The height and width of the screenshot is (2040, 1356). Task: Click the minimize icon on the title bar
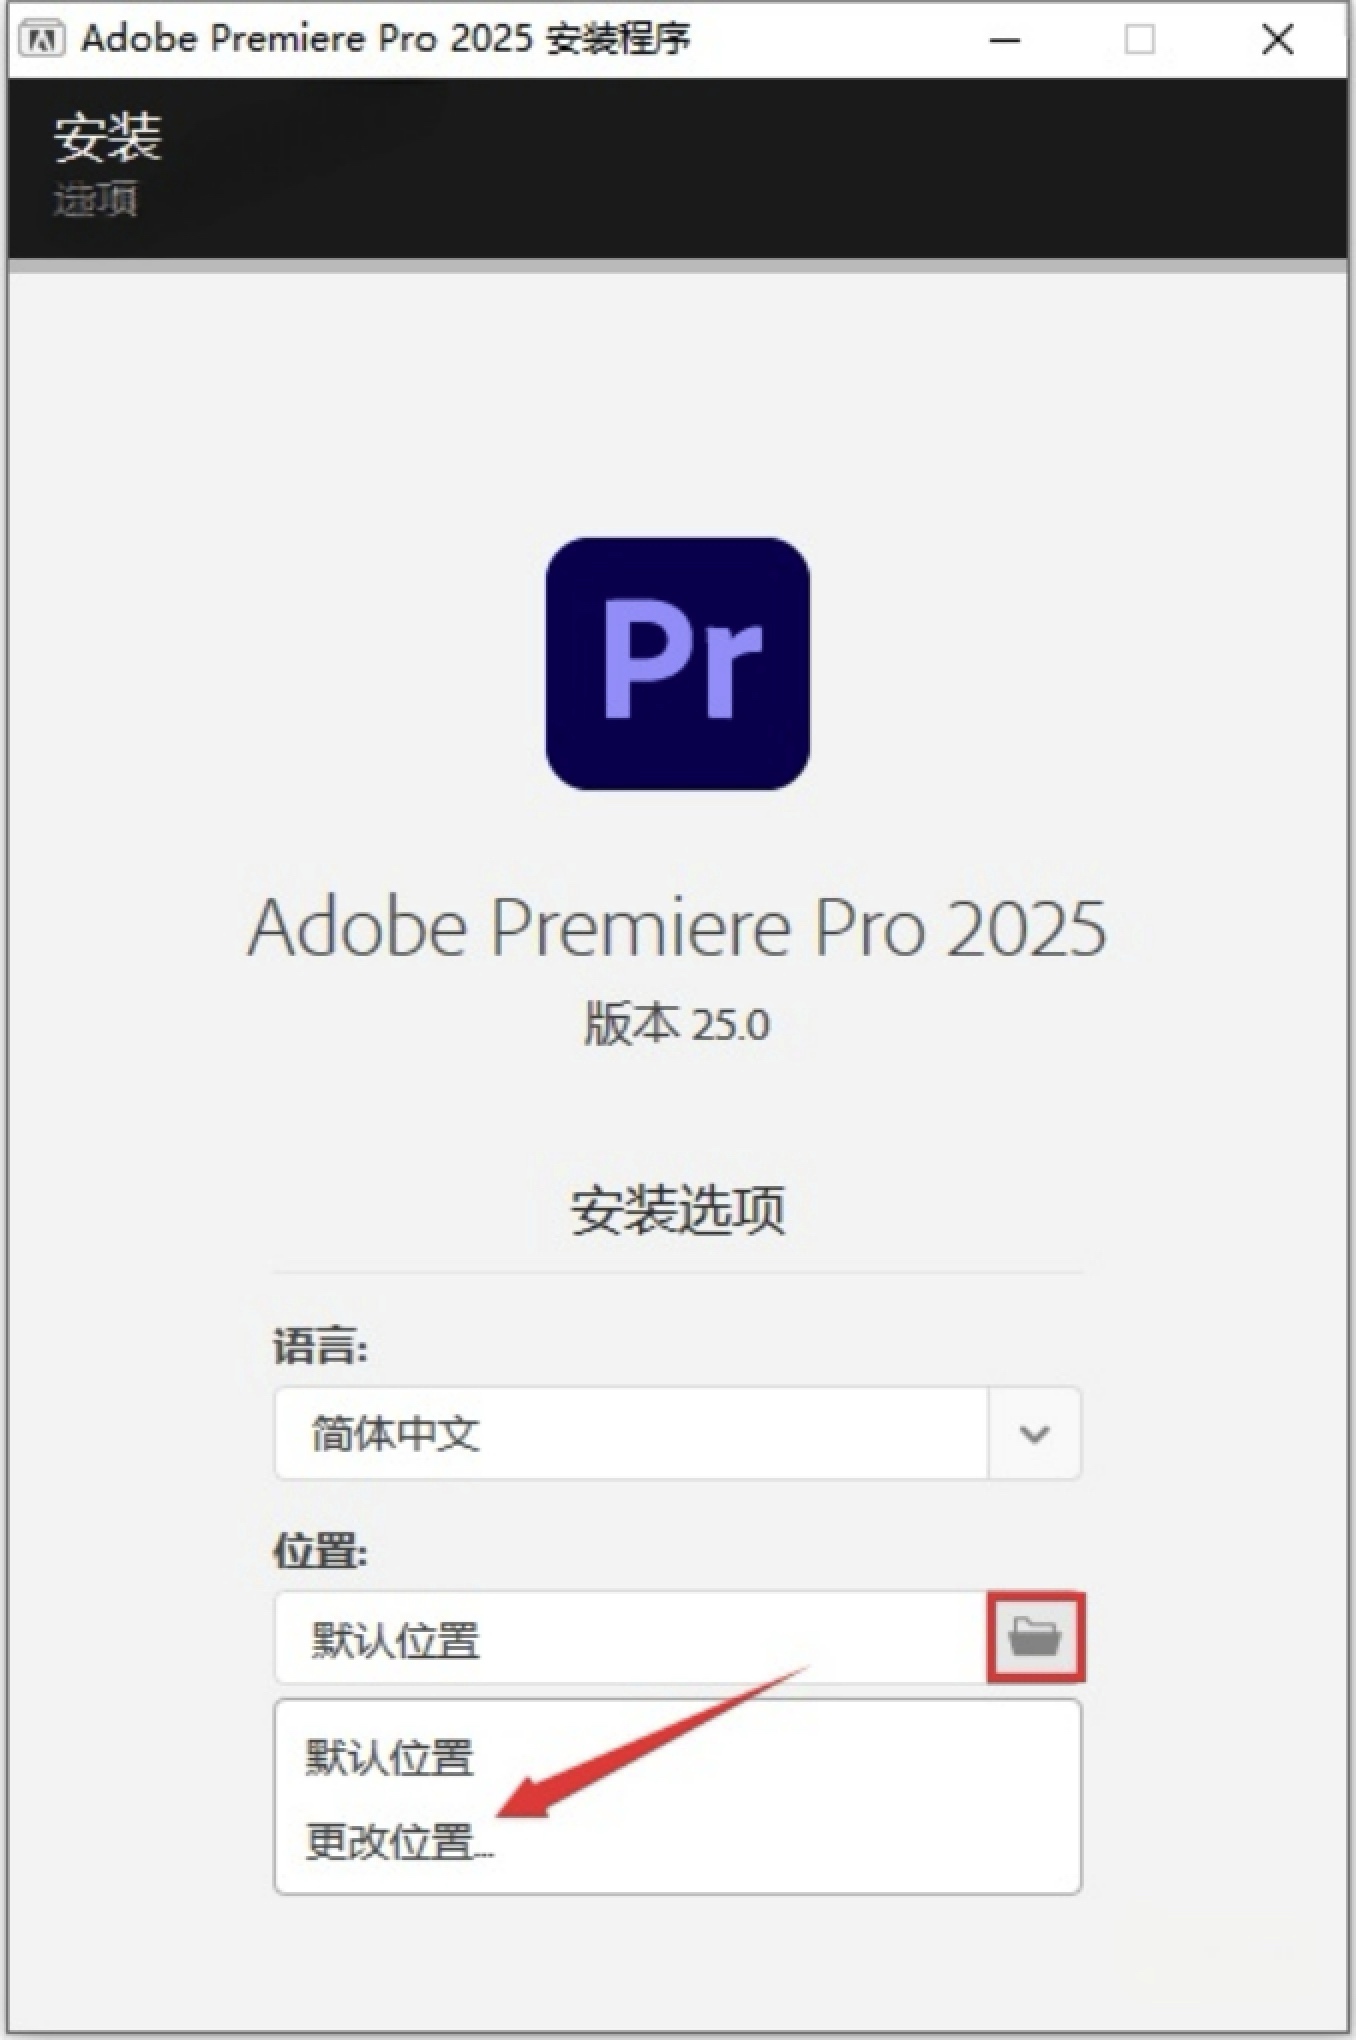point(1004,40)
